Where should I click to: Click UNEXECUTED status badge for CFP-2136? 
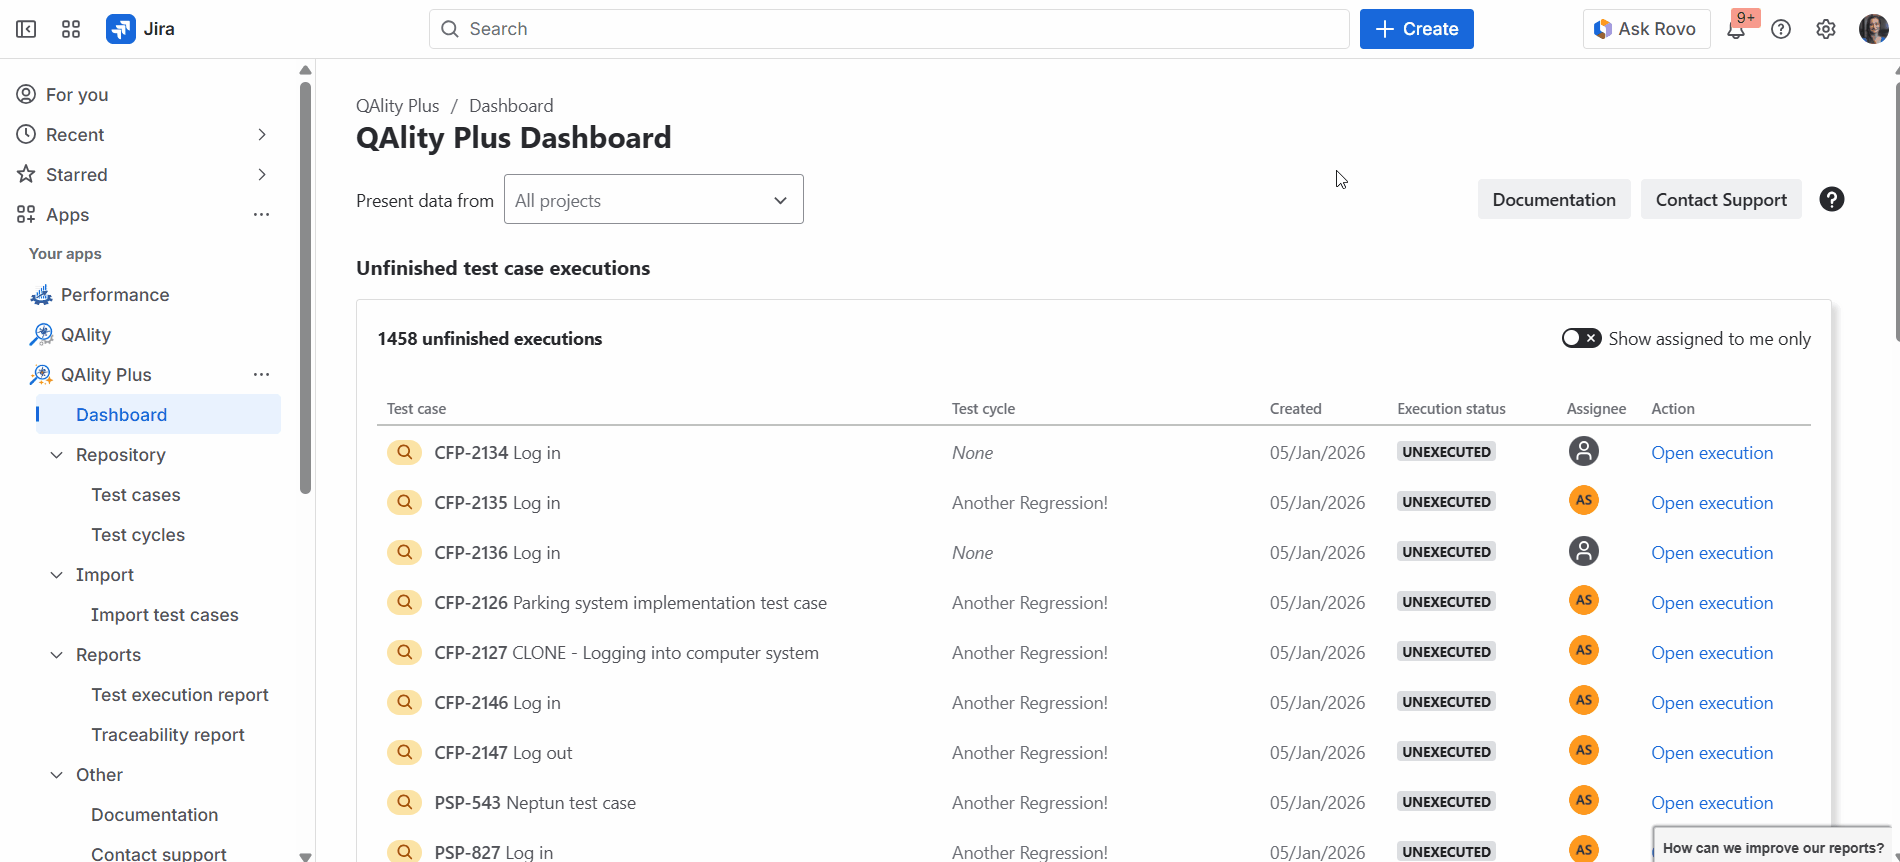tap(1446, 552)
